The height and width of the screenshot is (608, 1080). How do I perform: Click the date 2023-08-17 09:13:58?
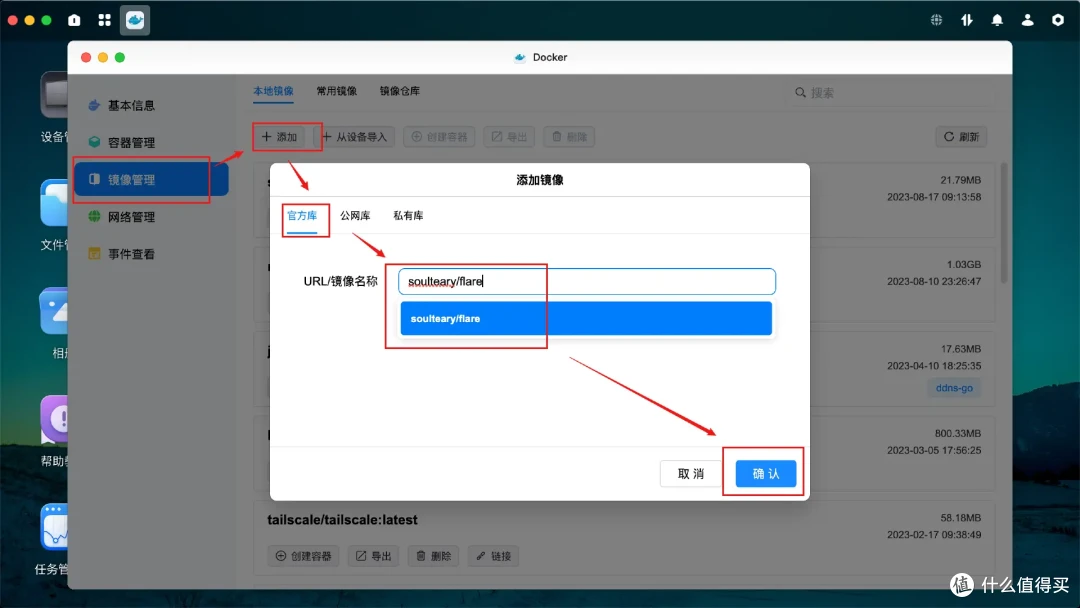tap(934, 197)
